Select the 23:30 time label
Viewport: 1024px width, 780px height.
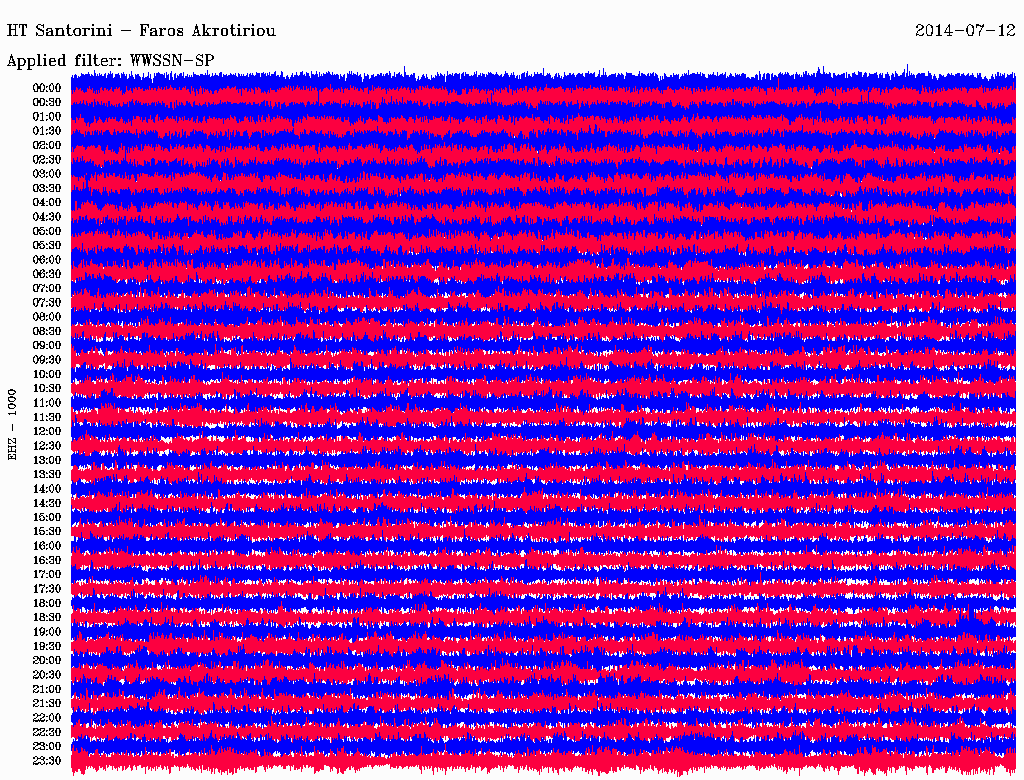coord(47,760)
